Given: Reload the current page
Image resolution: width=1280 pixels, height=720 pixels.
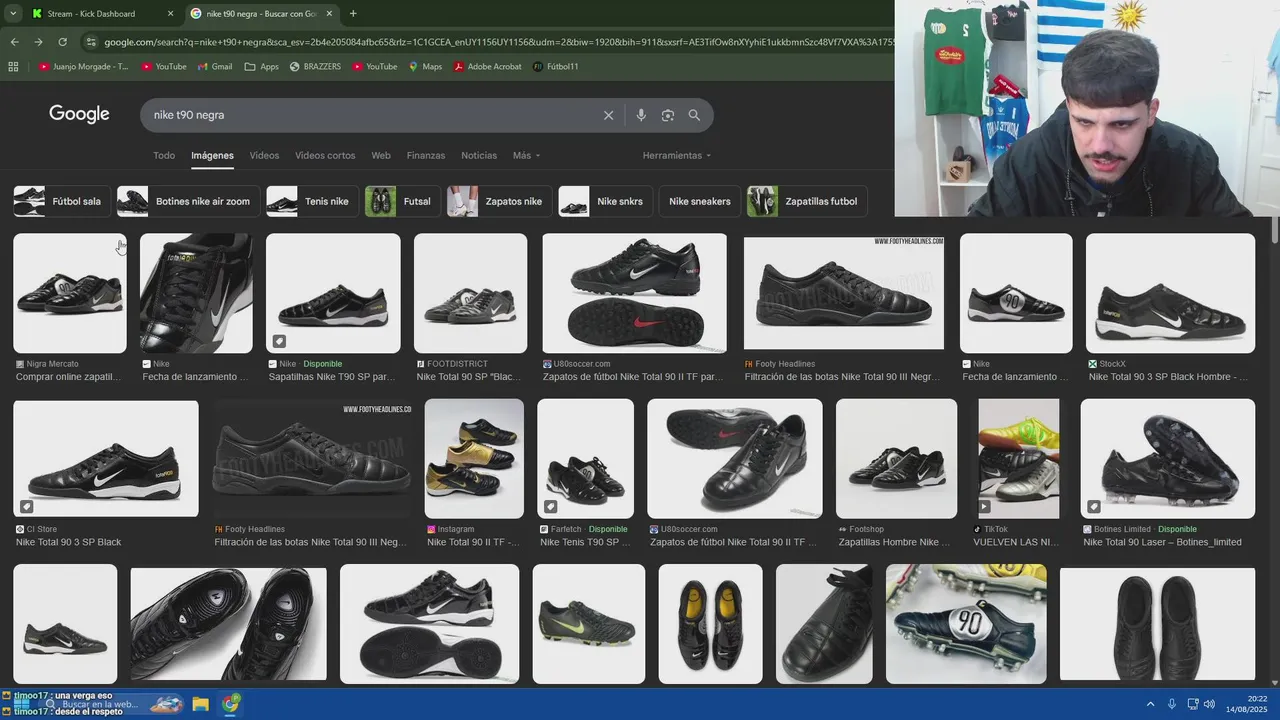Looking at the screenshot, I should (62, 42).
